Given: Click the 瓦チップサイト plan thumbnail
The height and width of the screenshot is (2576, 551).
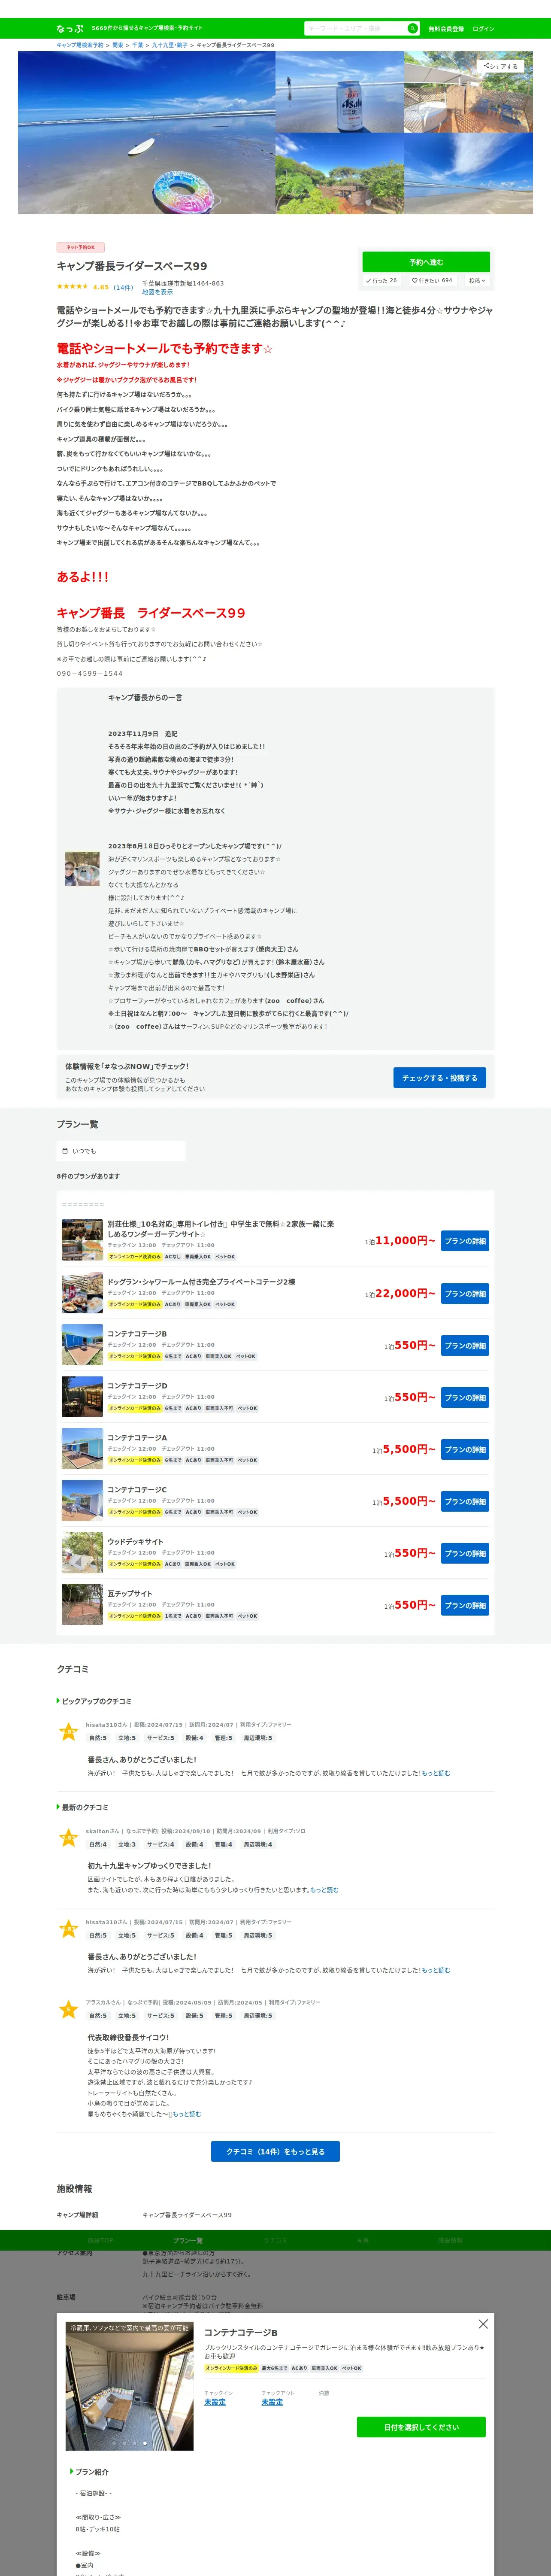Looking at the screenshot, I should click(x=82, y=1605).
